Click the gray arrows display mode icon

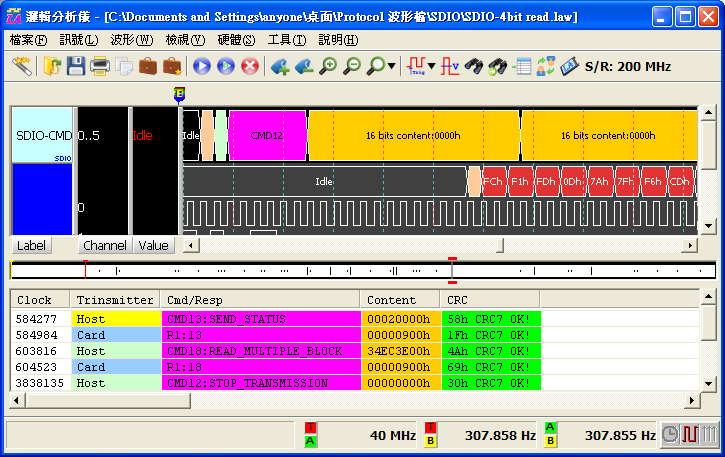(709, 434)
